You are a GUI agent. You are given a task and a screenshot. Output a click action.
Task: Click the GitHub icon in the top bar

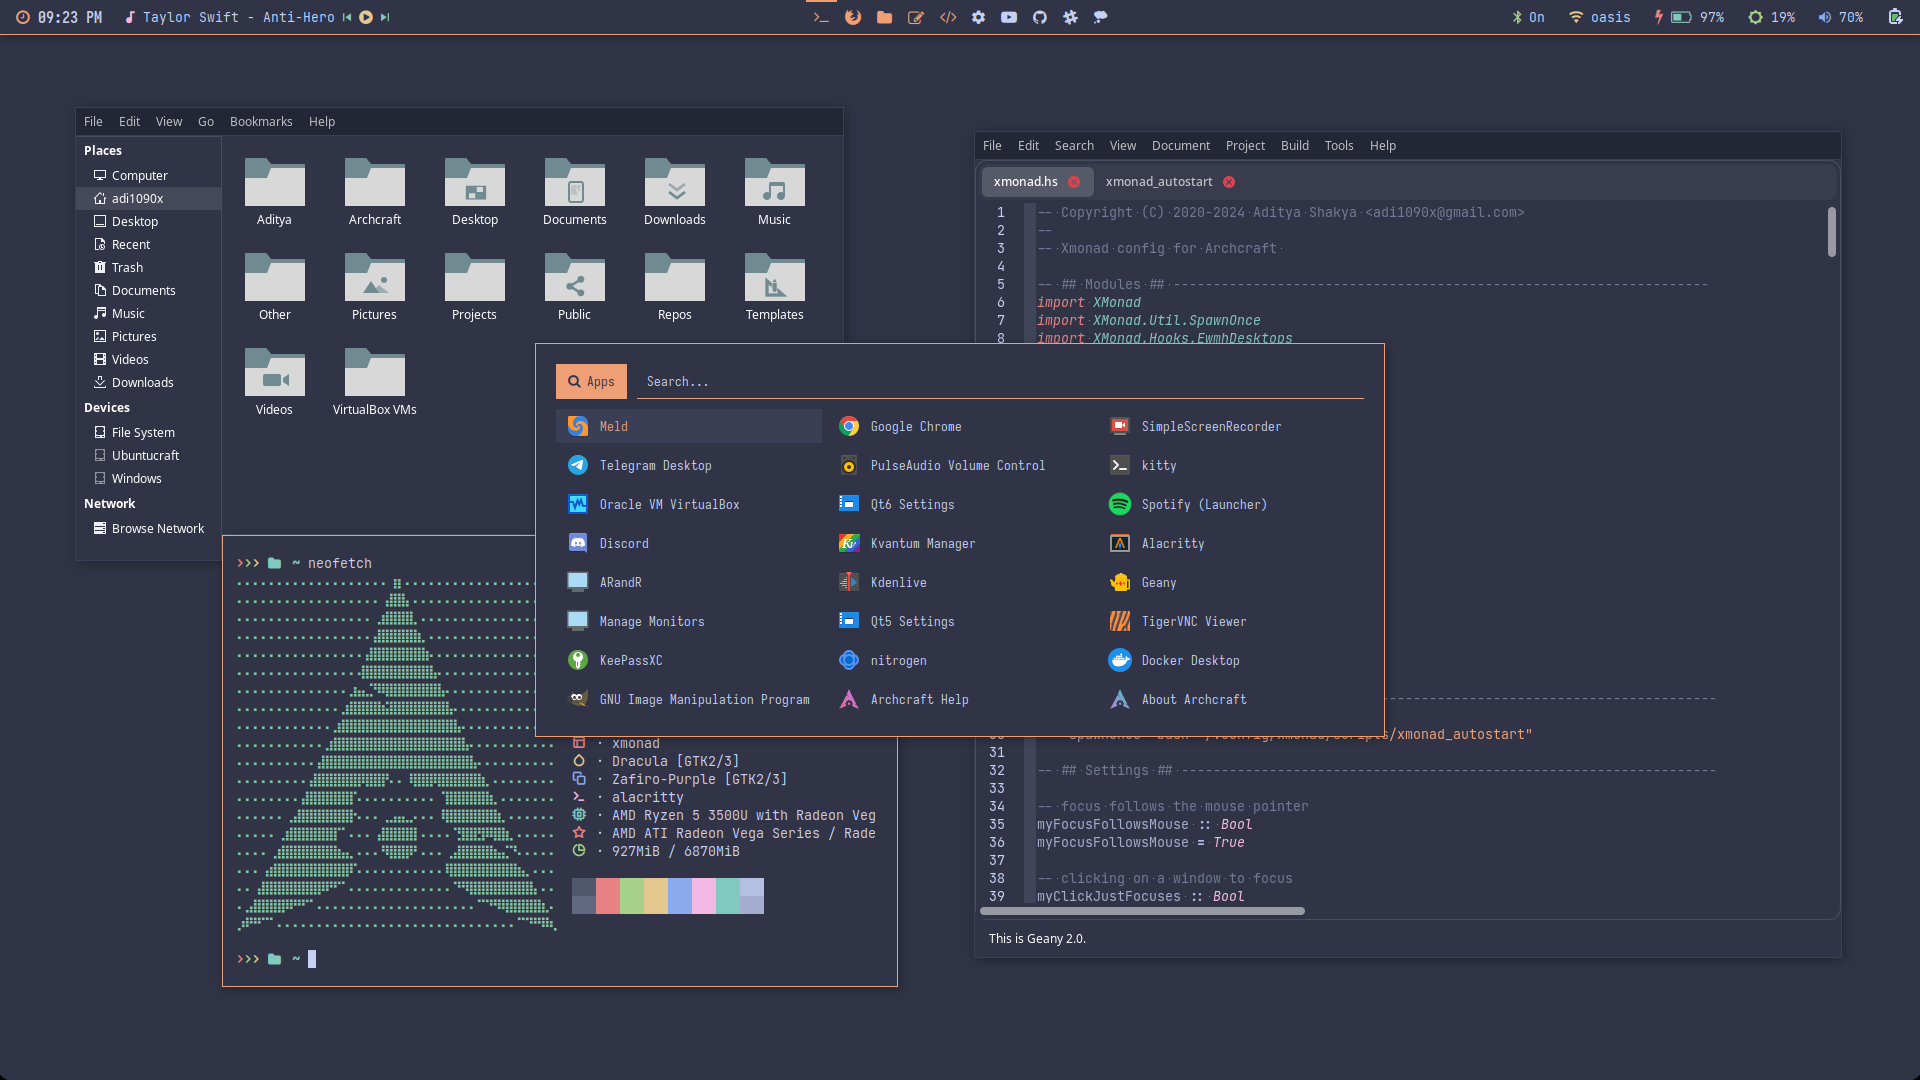tap(1040, 17)
